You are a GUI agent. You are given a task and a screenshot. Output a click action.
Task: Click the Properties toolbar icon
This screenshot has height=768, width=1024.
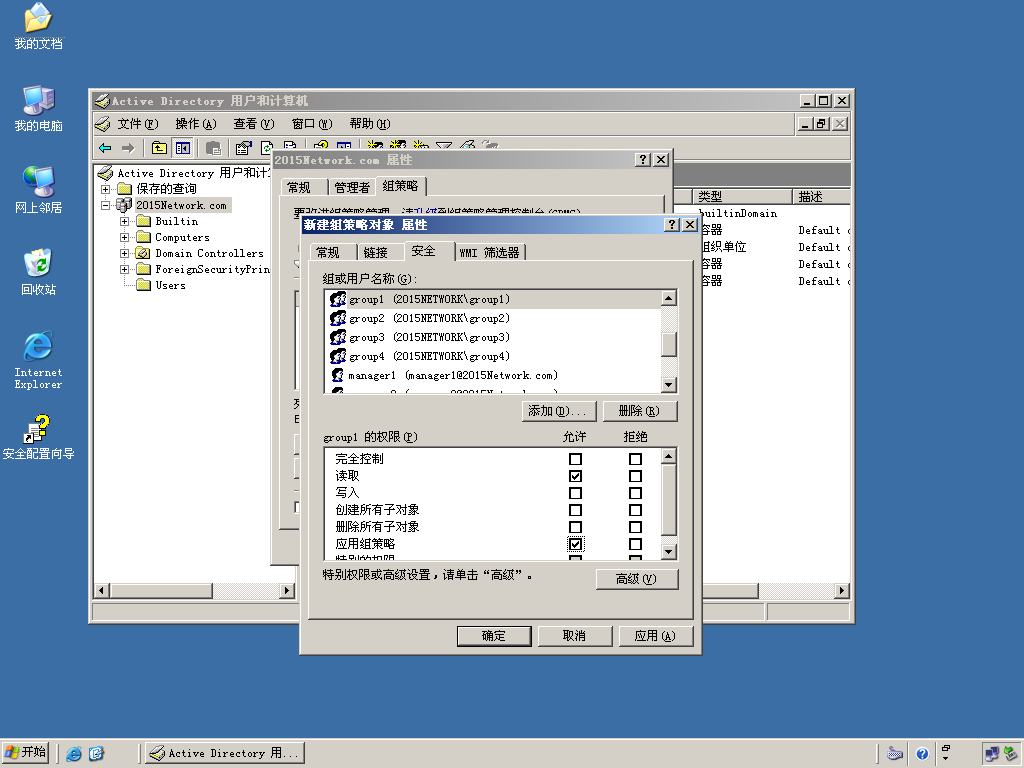[244, 148]
